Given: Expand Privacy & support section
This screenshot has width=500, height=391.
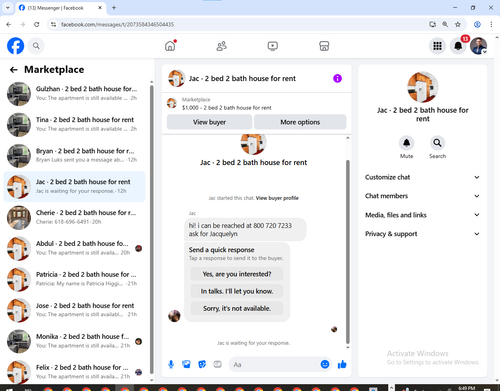Looking at the screenshot, I should click(x=422, y=234).
